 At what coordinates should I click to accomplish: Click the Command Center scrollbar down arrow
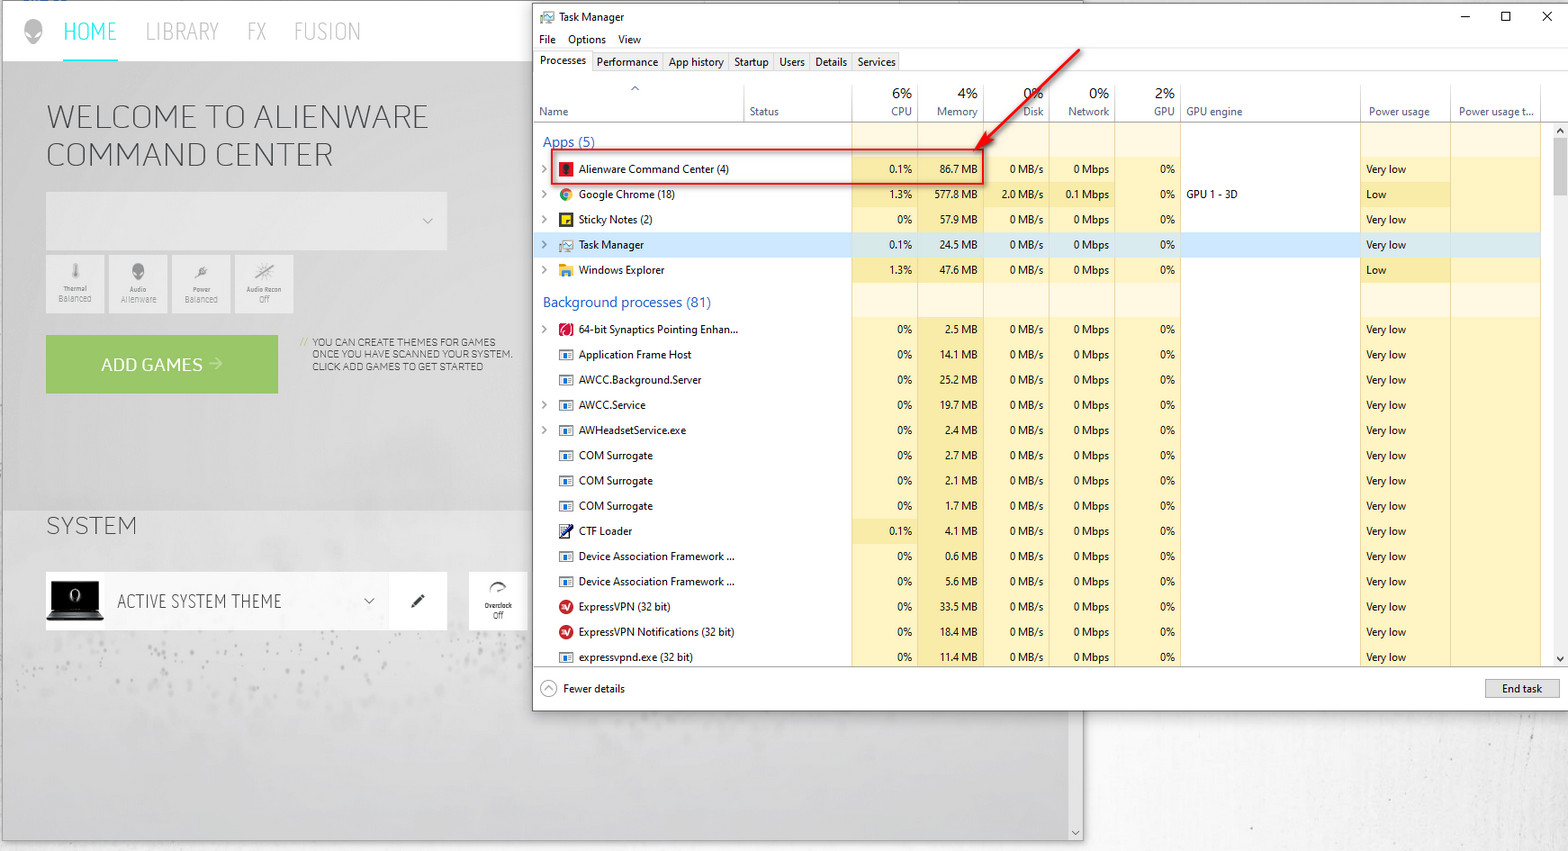(x=1076, y=833)
